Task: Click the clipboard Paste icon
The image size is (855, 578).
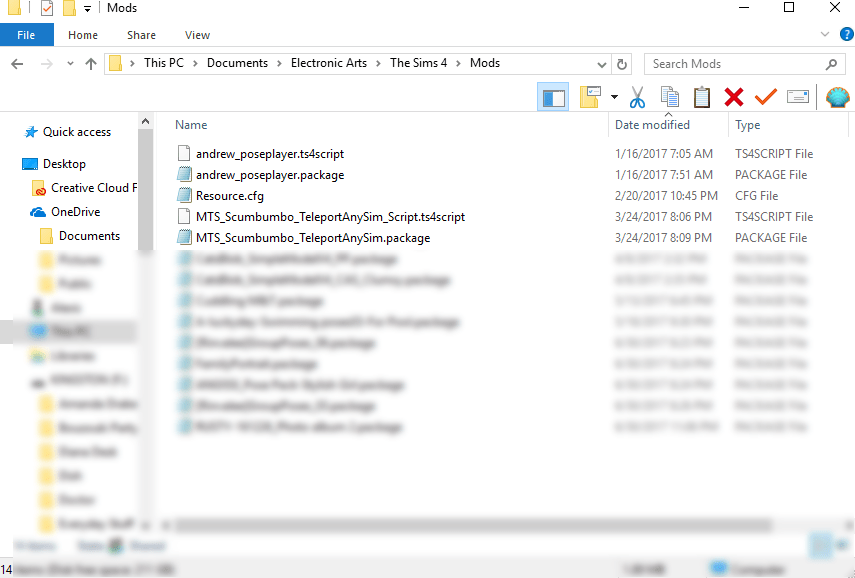Action: click(702, 97)
